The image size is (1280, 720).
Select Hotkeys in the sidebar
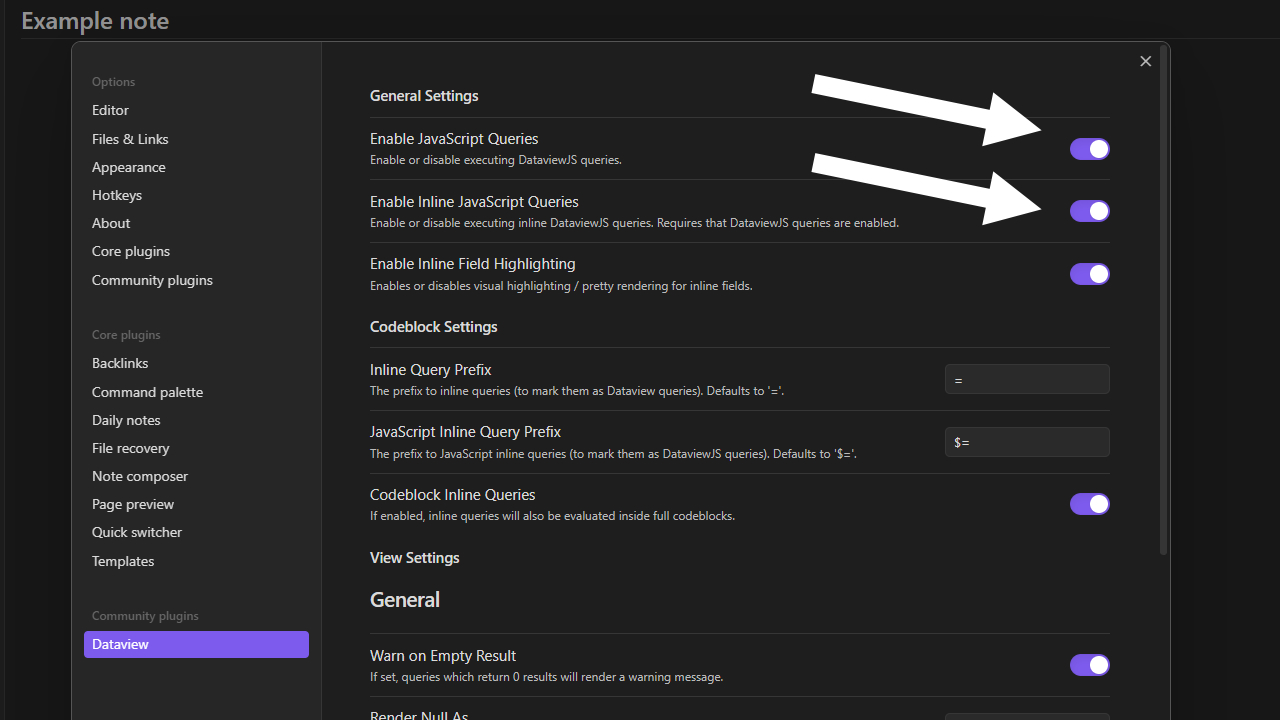(117, 195)
